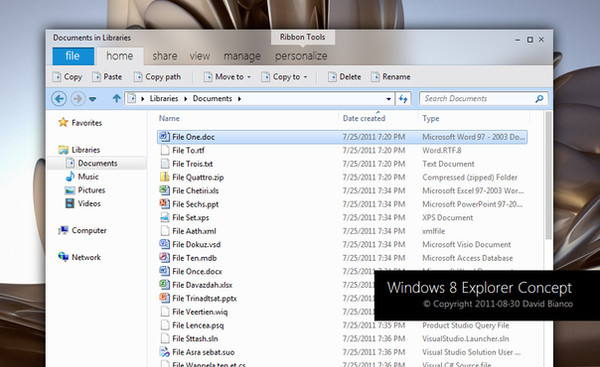Click the up one level arrow
600x367 pixels.
pos(117,98)
